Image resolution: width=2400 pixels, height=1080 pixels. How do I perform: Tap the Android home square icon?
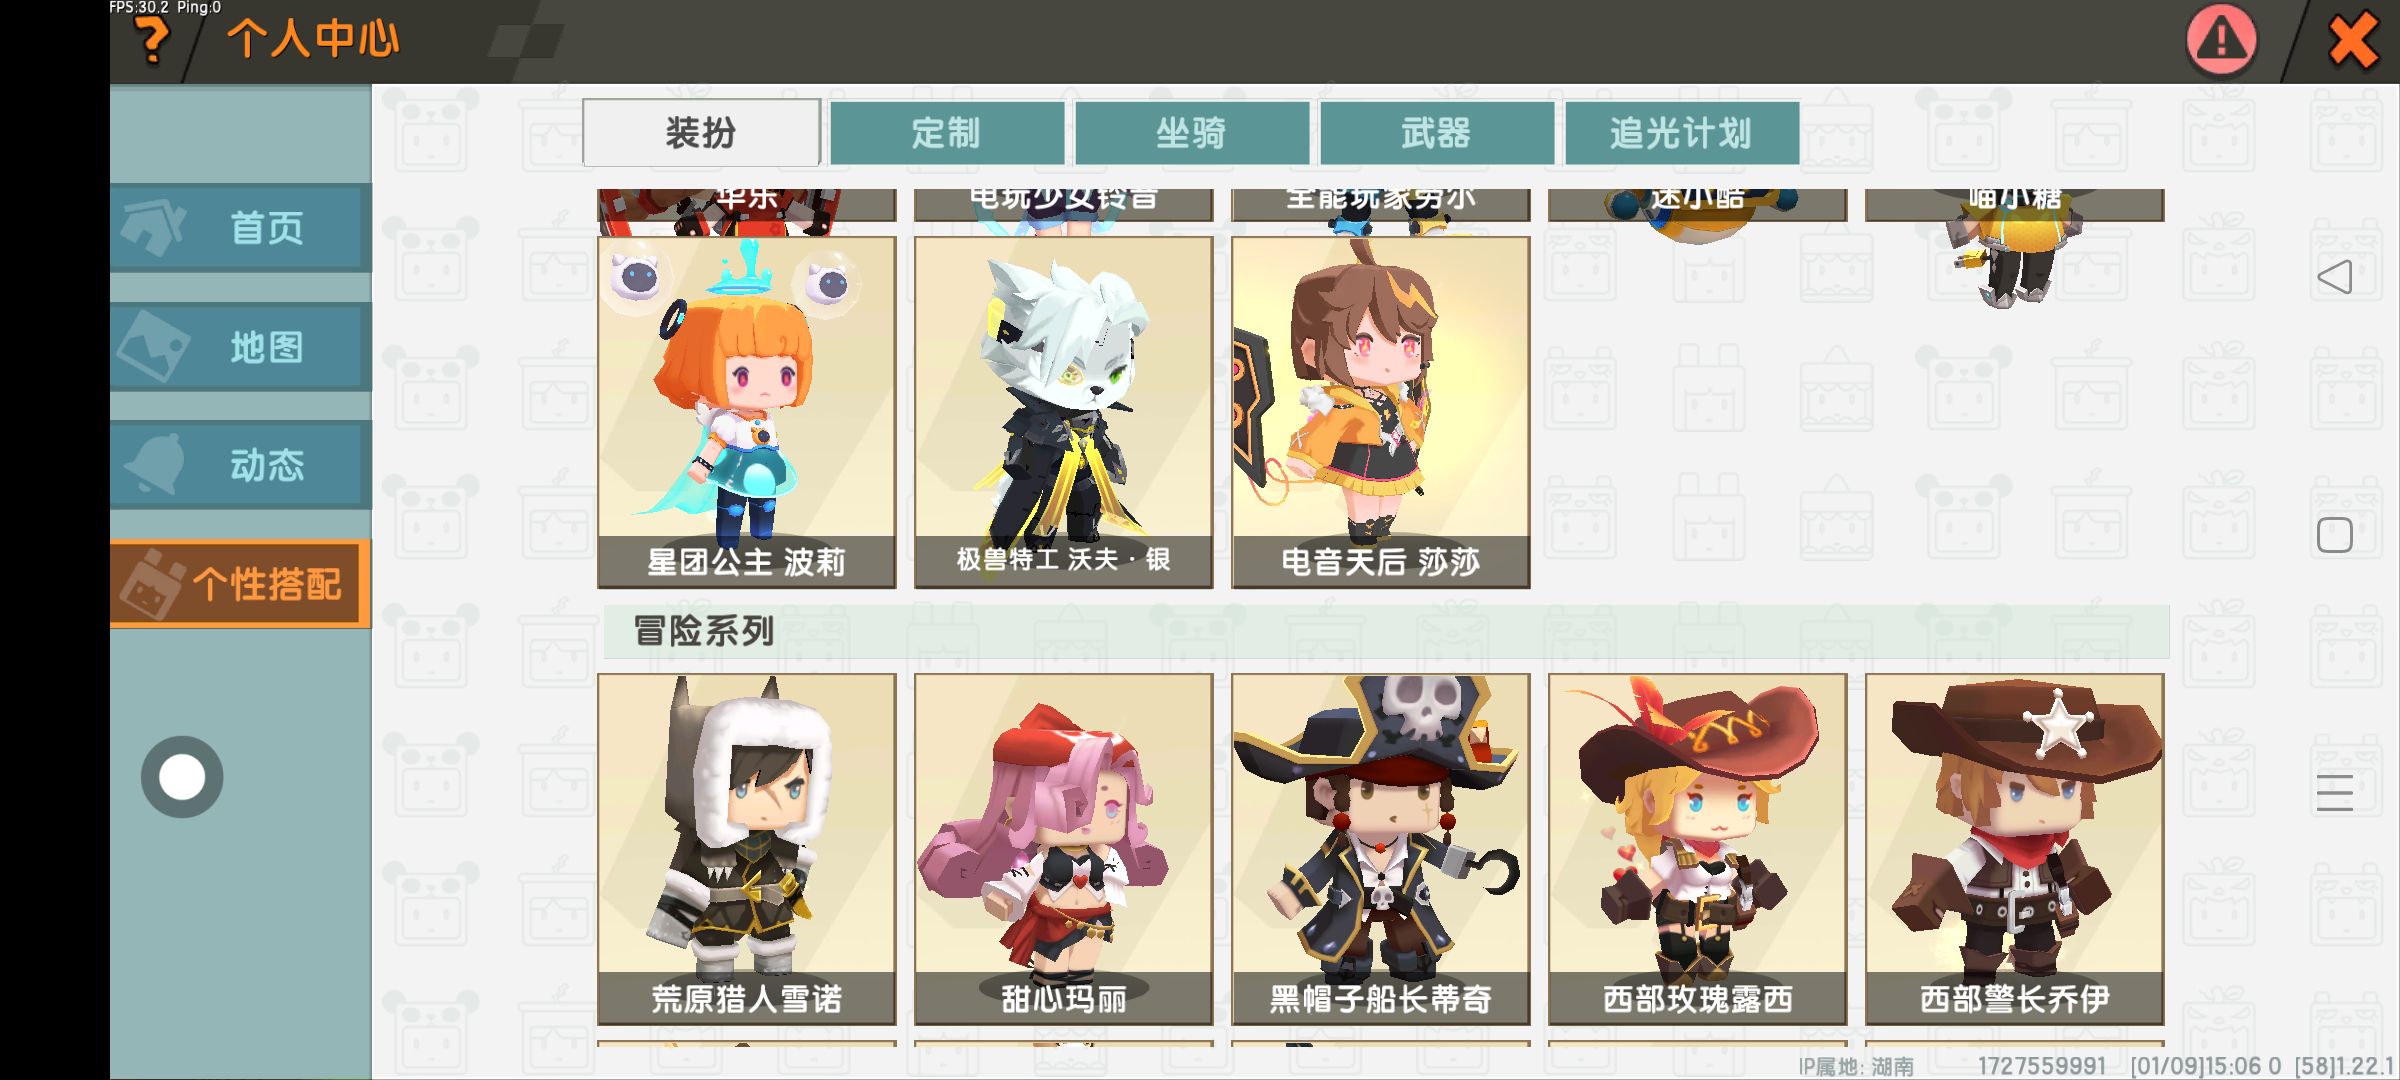2335,535
